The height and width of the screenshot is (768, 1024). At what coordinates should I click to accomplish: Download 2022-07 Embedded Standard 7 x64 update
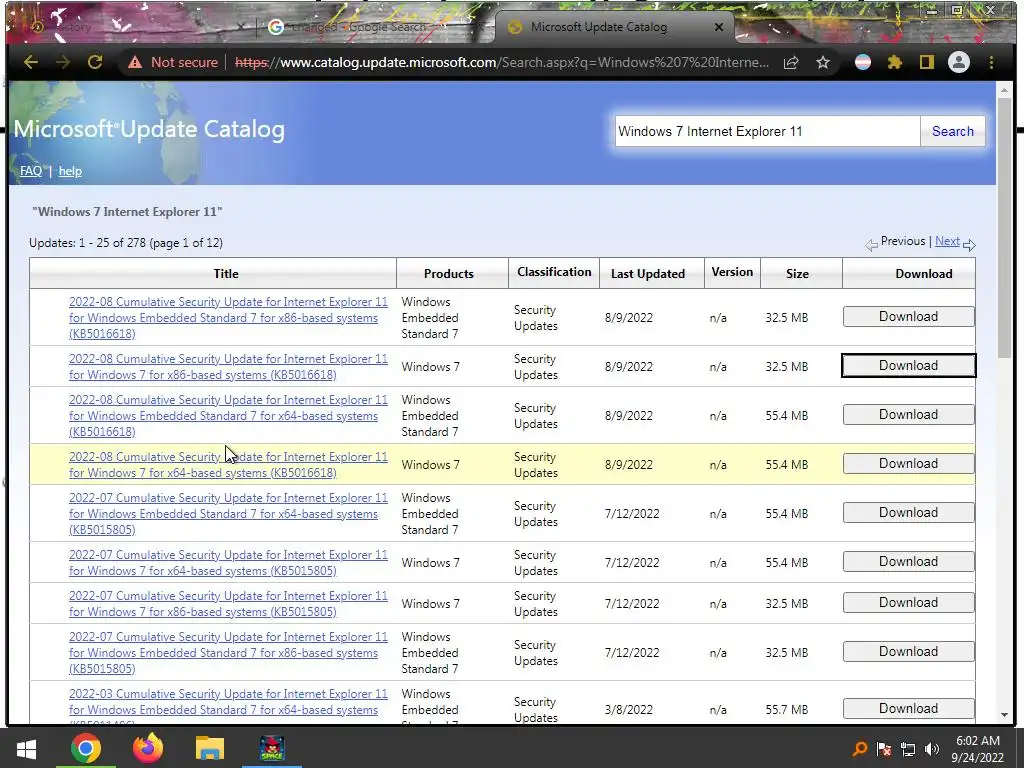pos(908,513)
